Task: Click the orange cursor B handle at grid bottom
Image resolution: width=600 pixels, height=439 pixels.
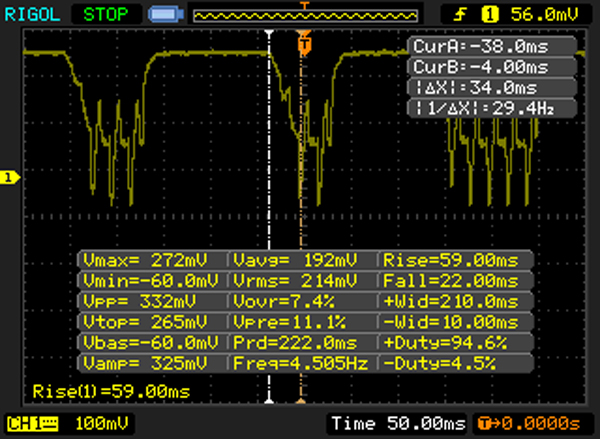Action: [x=301, y=400]
